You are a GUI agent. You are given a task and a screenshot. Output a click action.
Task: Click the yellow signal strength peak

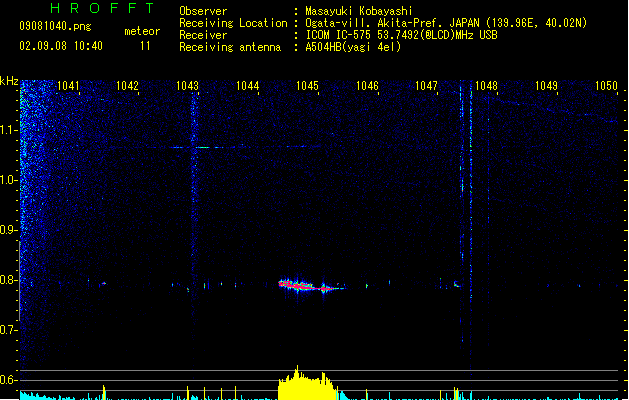tap(307, 384)
